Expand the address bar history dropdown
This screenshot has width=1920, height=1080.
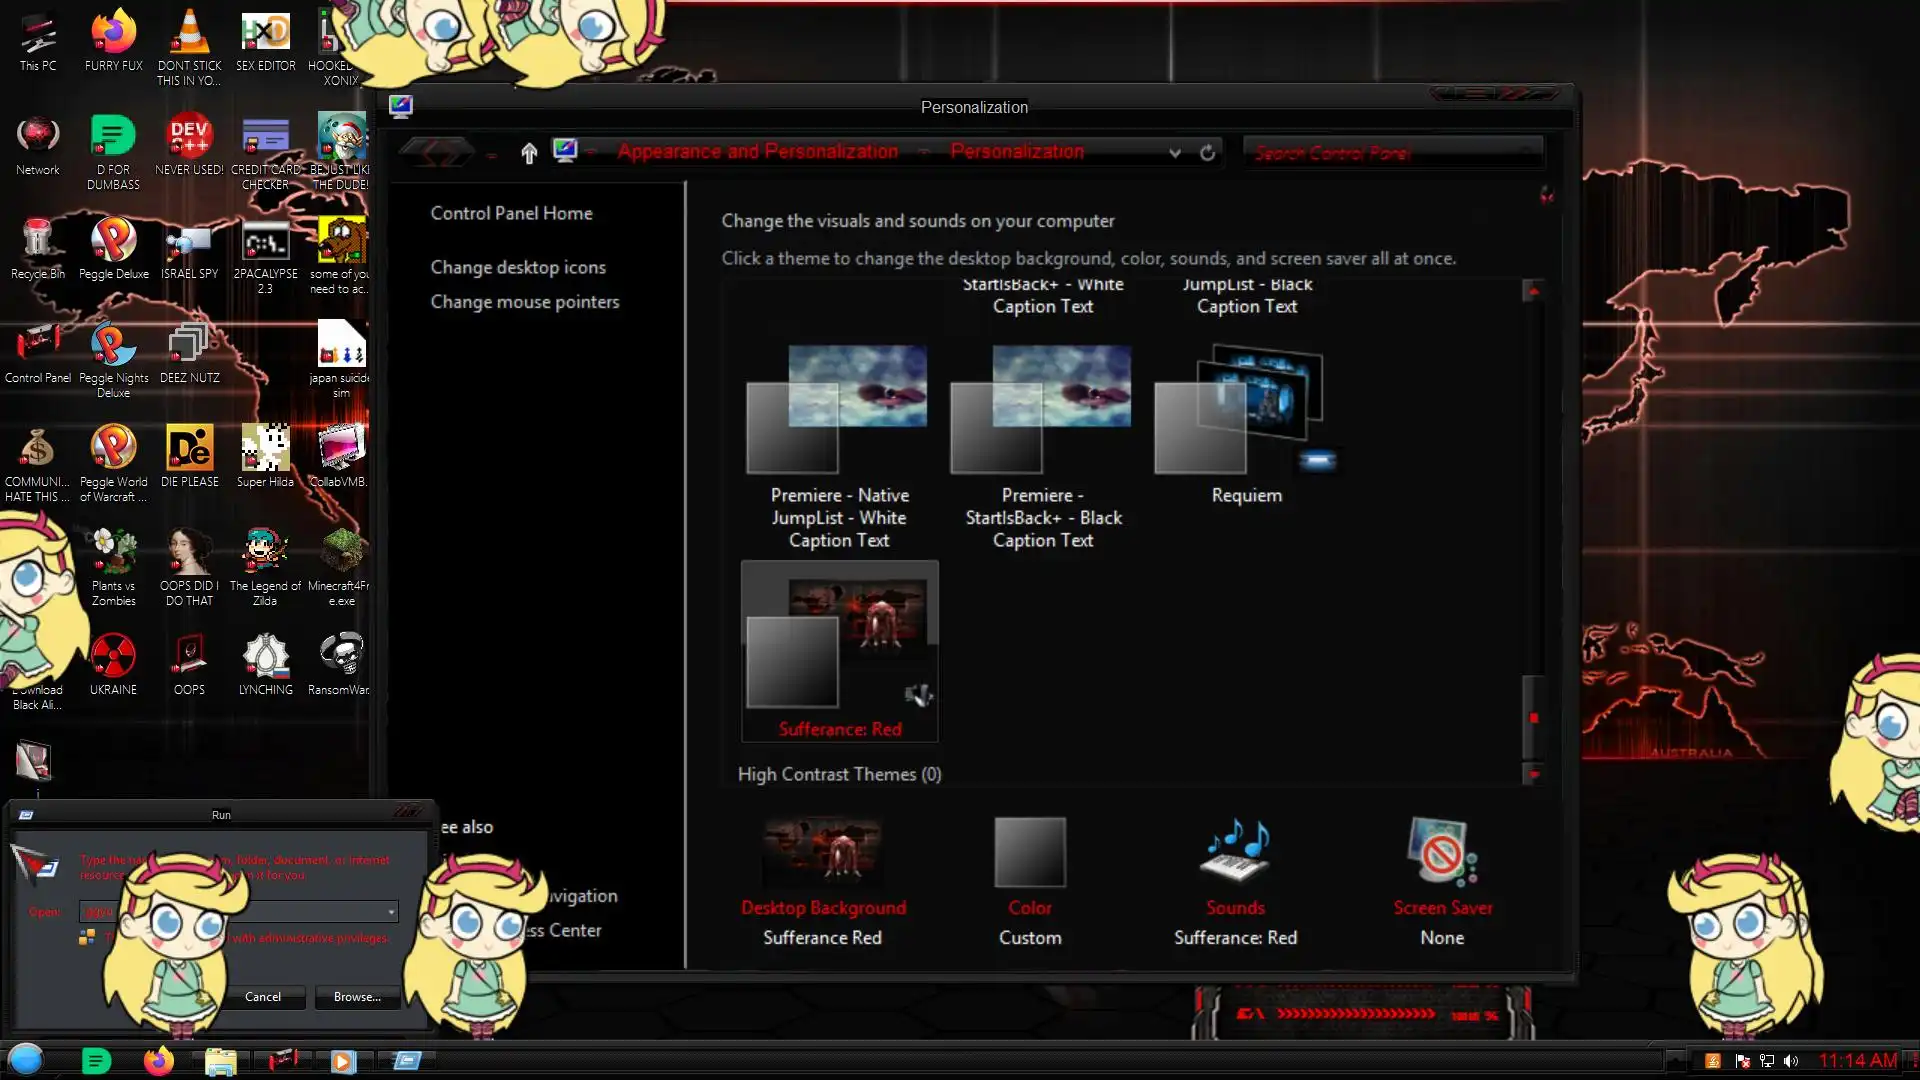(x=1175, y=153)
